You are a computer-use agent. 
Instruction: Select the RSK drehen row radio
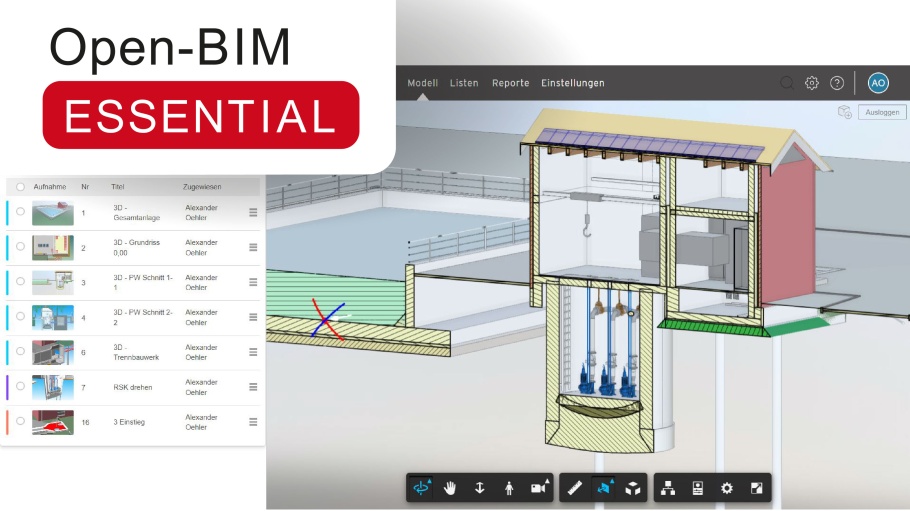(x=20, y=386)
